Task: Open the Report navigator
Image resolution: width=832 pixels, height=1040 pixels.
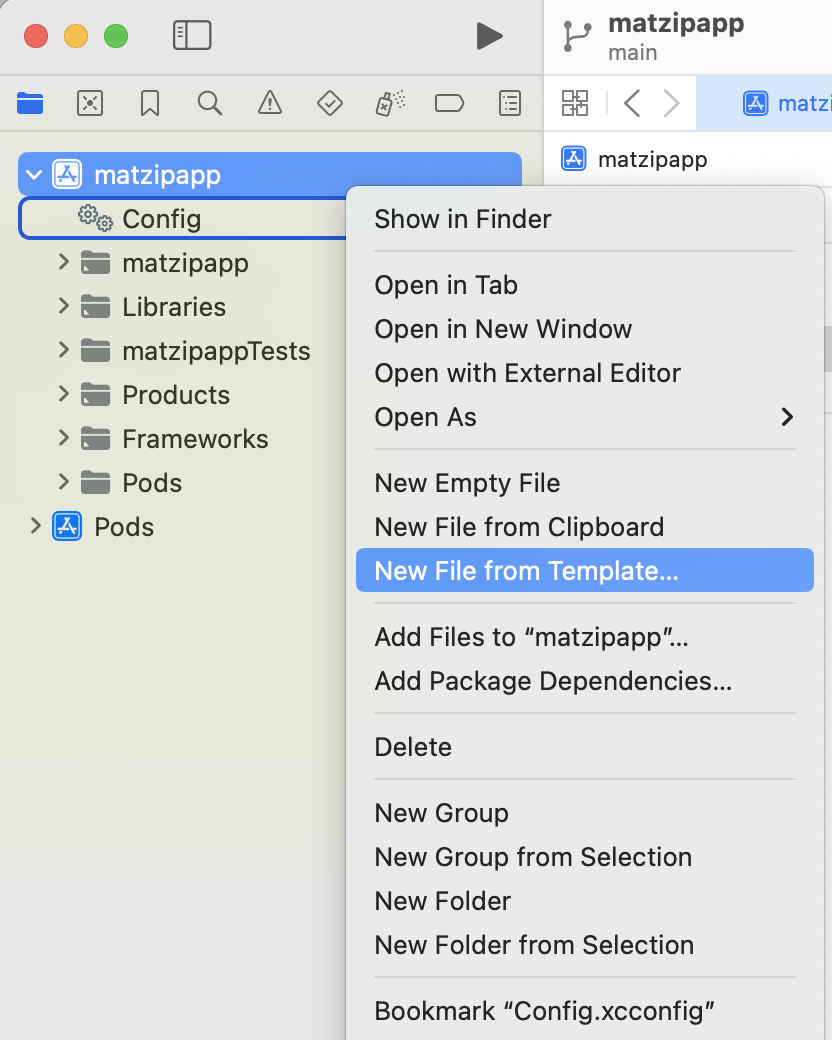Action: pyautogui.click(x=510, y=103)
